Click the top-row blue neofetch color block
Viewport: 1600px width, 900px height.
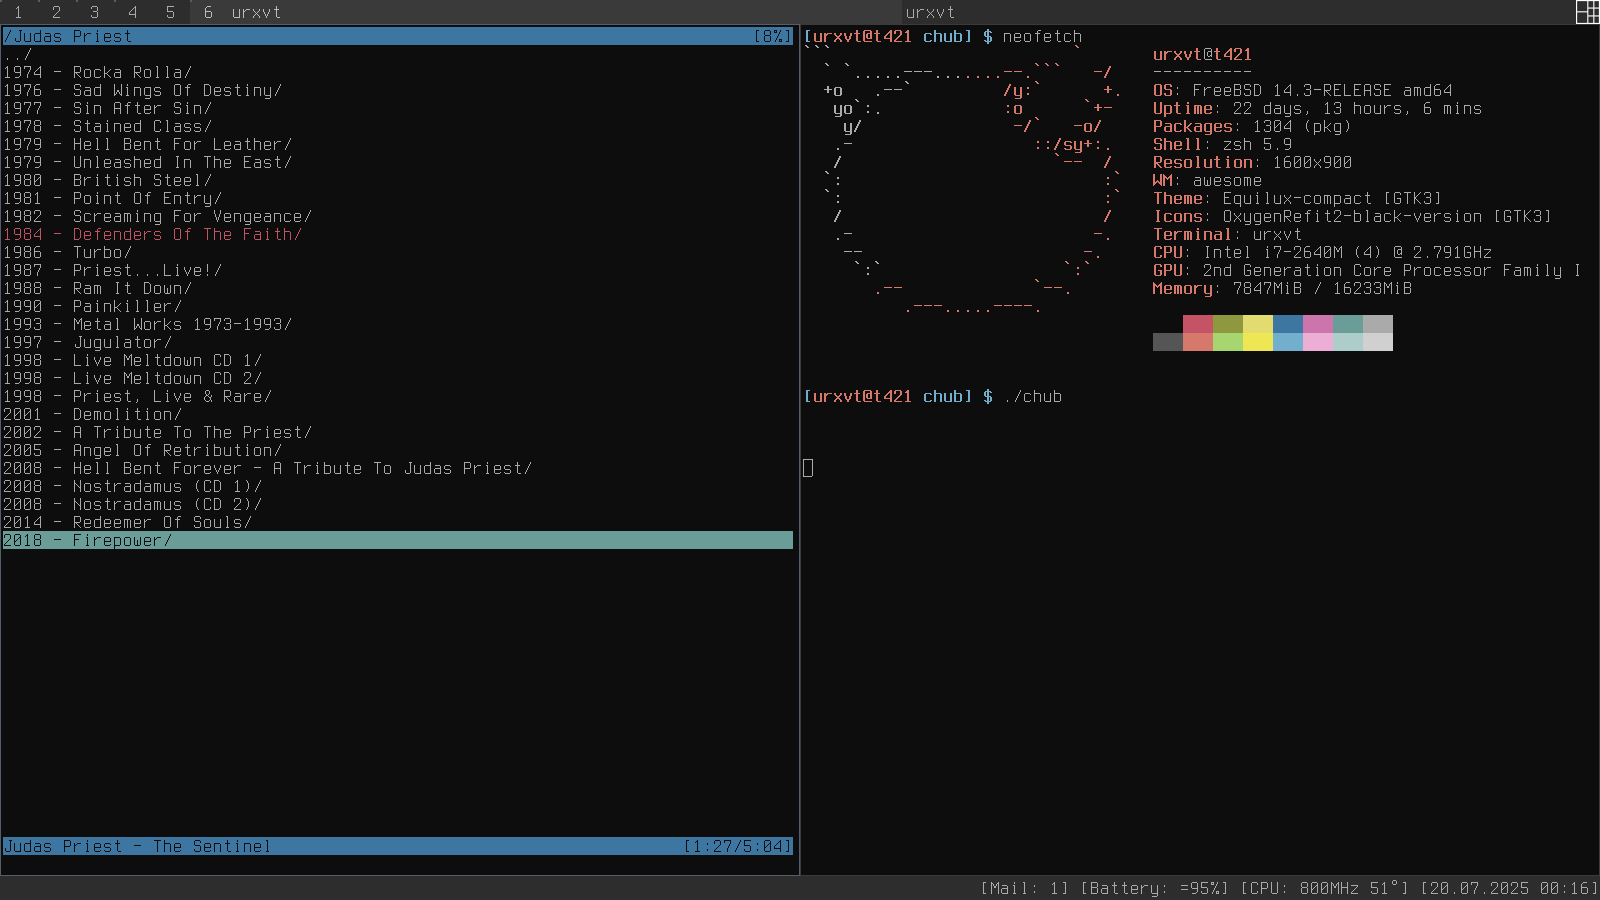(x=1288, y=324)
